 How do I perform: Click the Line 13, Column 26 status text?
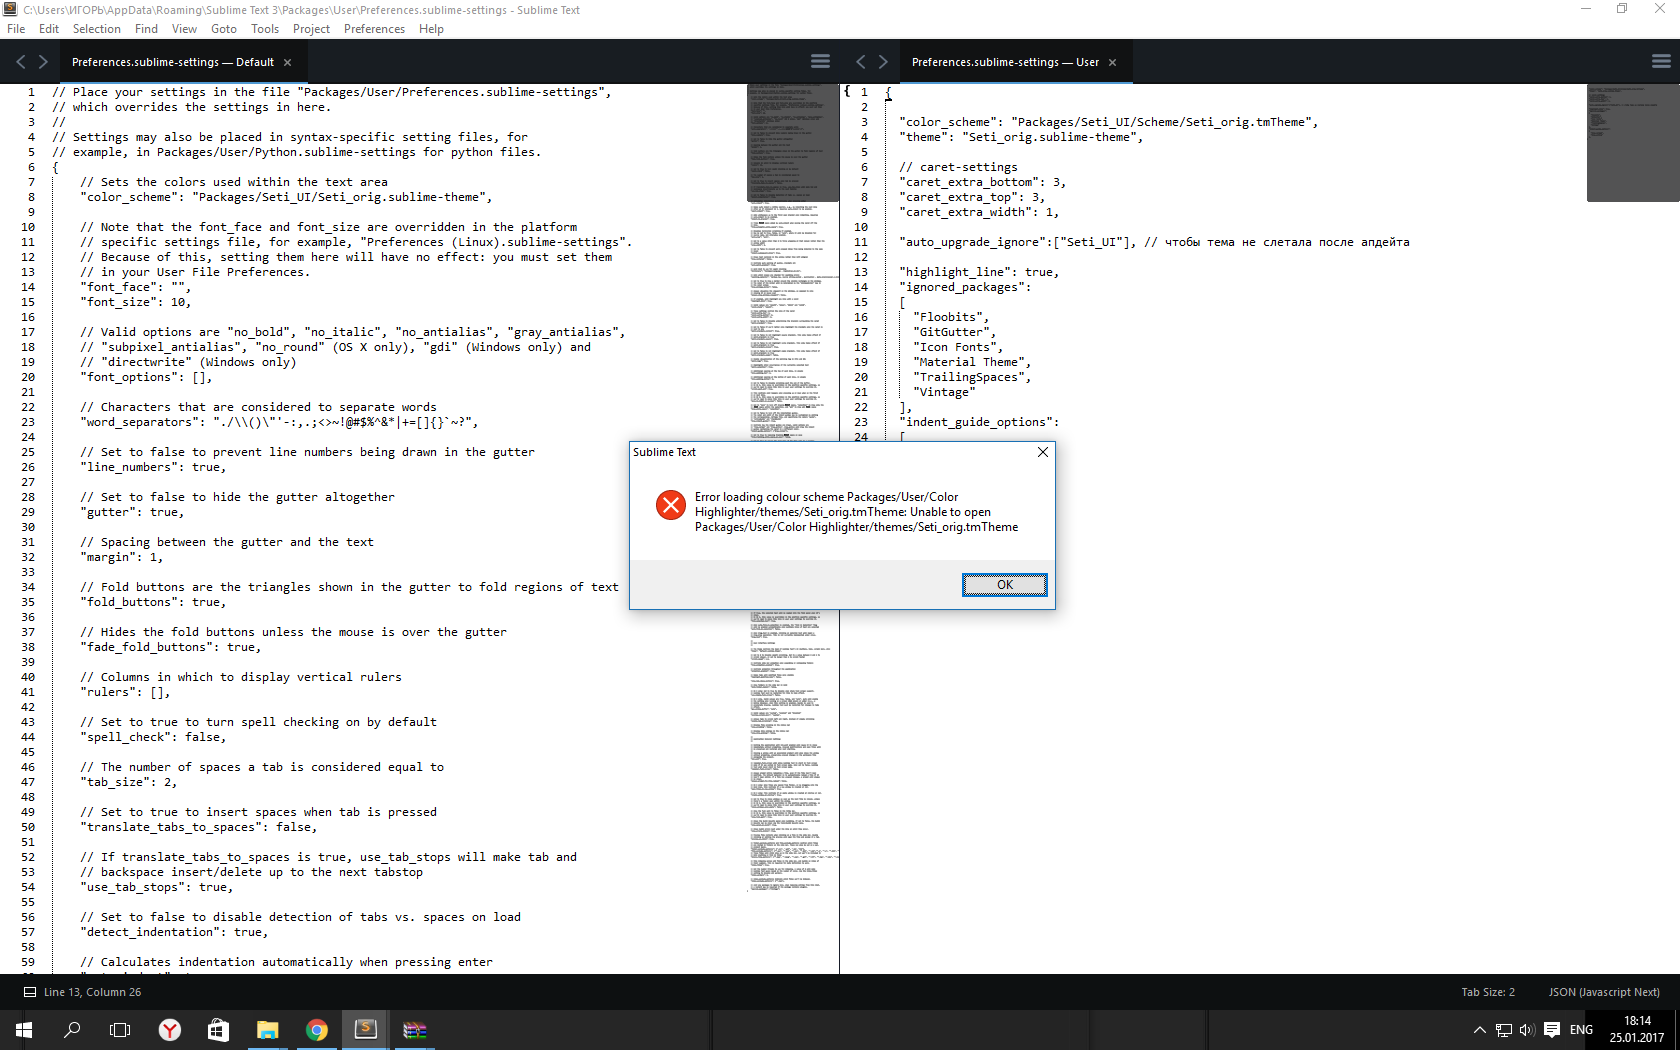pos(92,992)
